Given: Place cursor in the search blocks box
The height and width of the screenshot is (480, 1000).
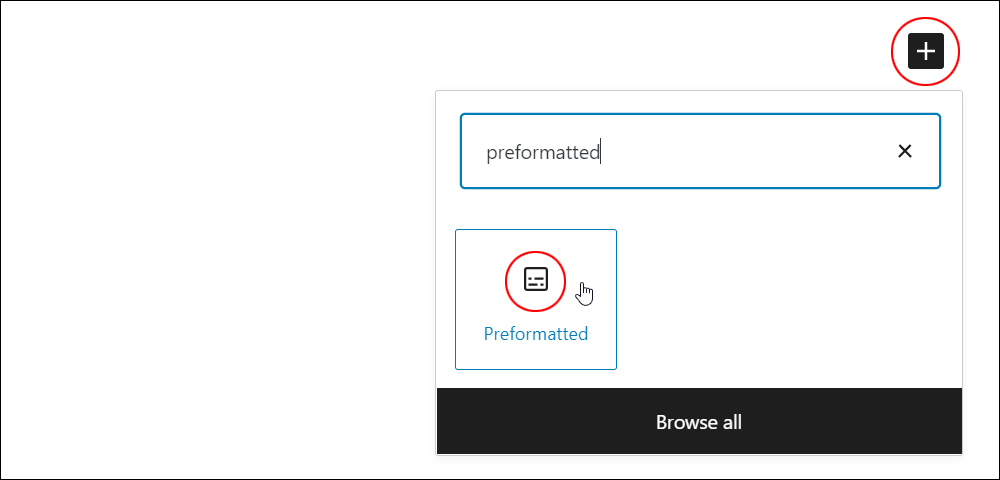Looking at the screenshot, I should (700, 151).
